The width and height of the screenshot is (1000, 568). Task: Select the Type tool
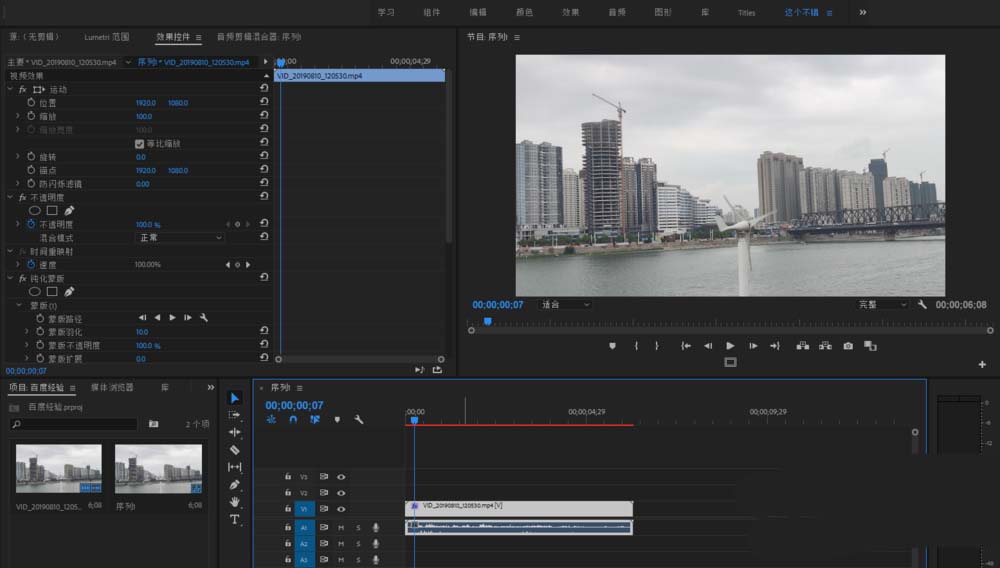click(x=235, y=520)
